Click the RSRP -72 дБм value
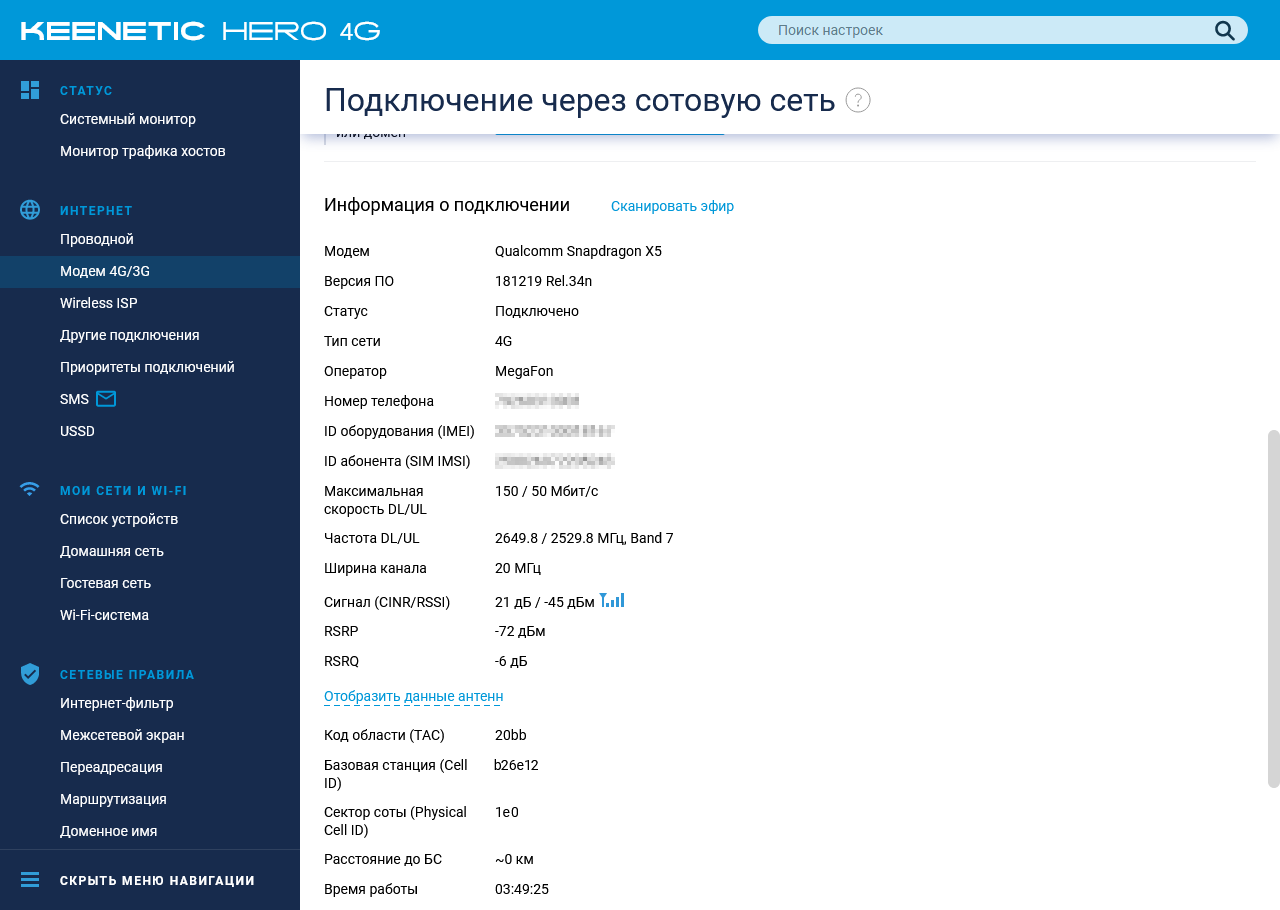Screen dimensions: 1280x910 tap(520, 631)
